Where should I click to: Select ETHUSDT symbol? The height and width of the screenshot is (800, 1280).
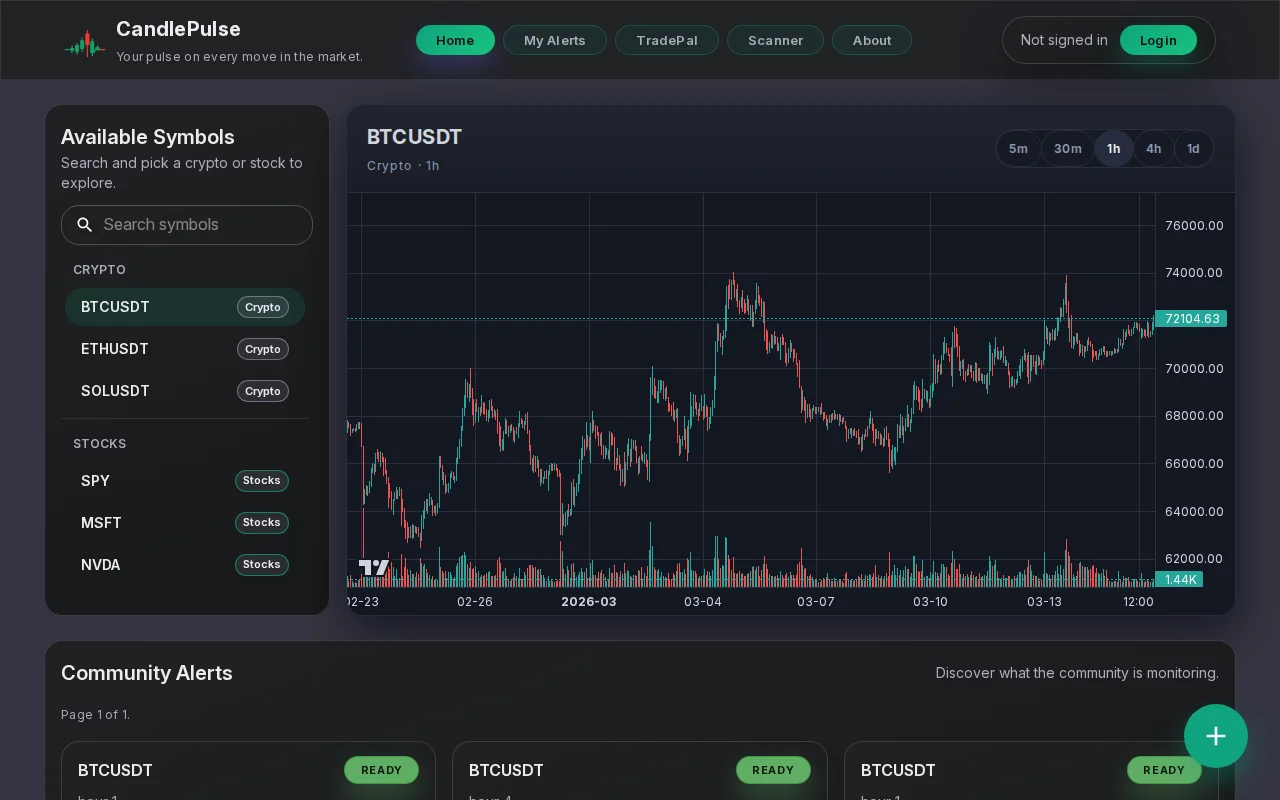click(x=185, y=349)
